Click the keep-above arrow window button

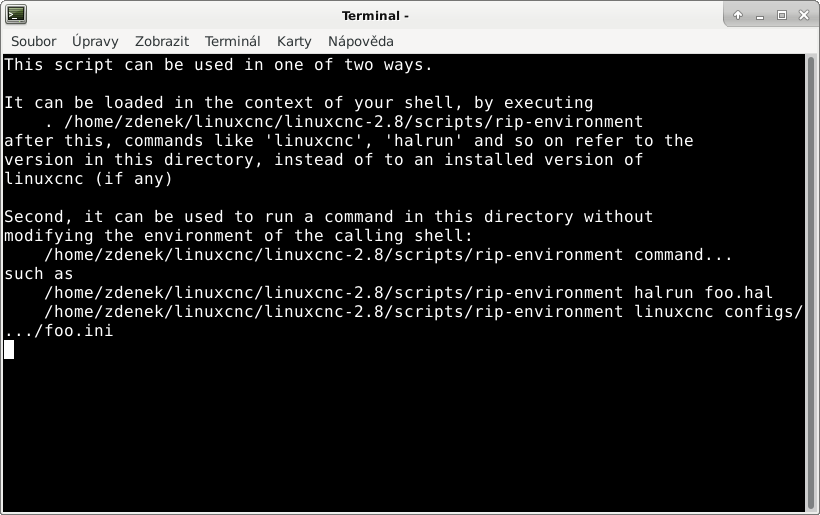coord(738,15)
